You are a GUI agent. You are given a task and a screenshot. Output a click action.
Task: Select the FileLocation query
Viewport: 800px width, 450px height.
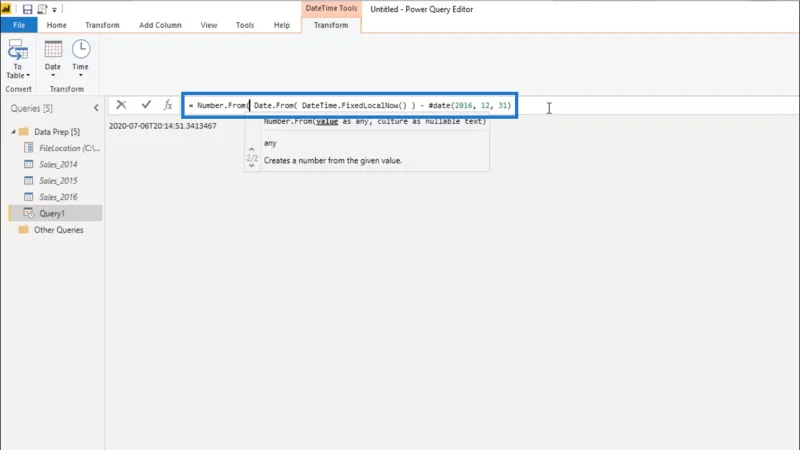69,148
